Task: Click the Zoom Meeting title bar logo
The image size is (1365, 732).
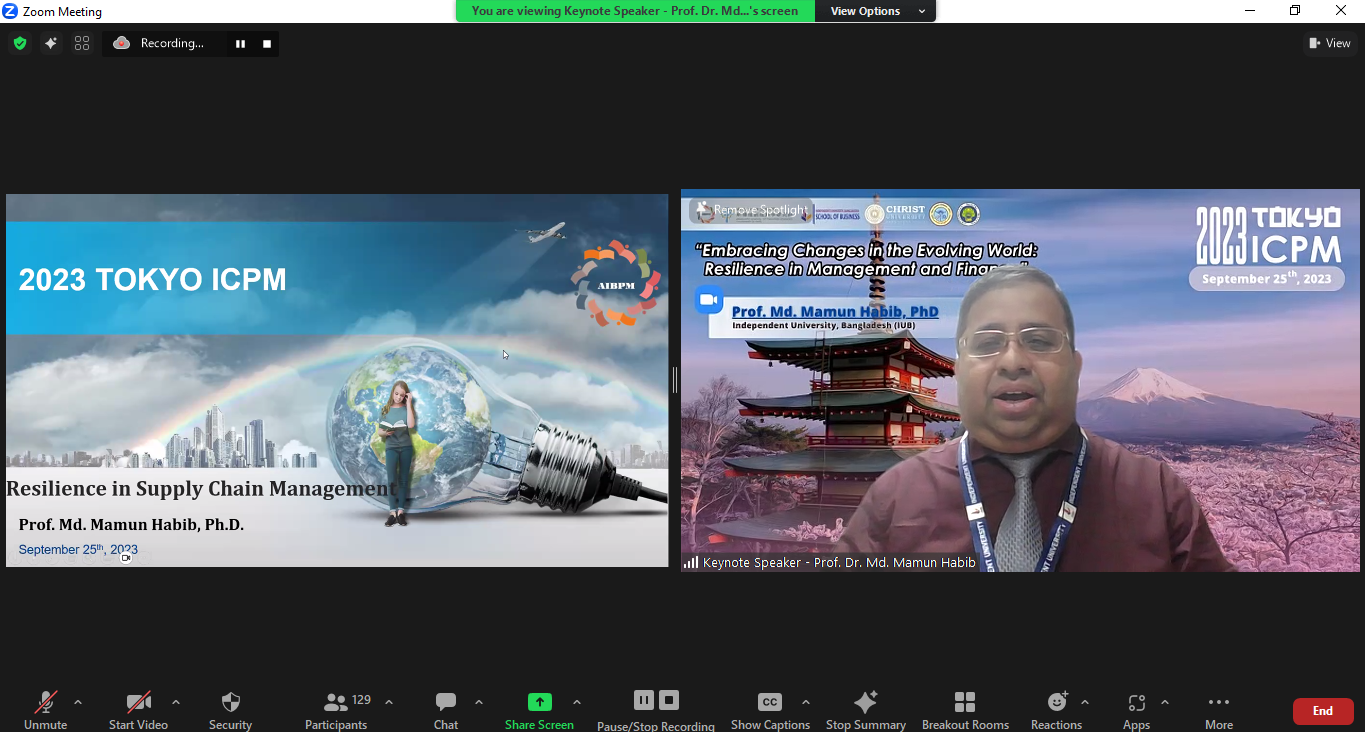Action: (x=9, y=11)
